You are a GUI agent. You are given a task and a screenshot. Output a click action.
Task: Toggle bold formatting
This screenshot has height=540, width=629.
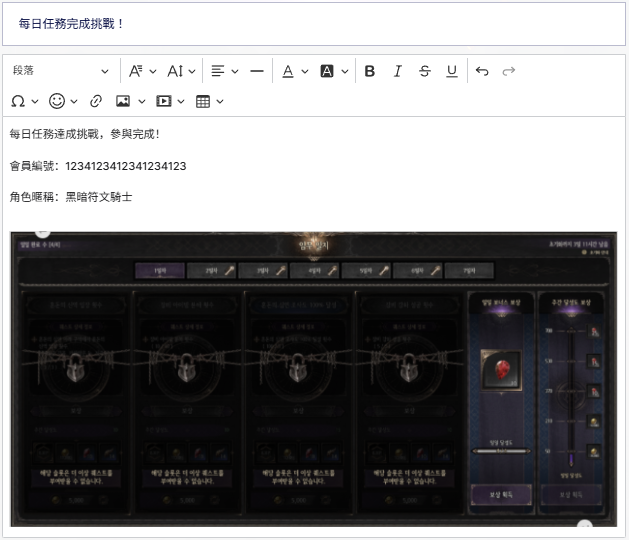370,71
